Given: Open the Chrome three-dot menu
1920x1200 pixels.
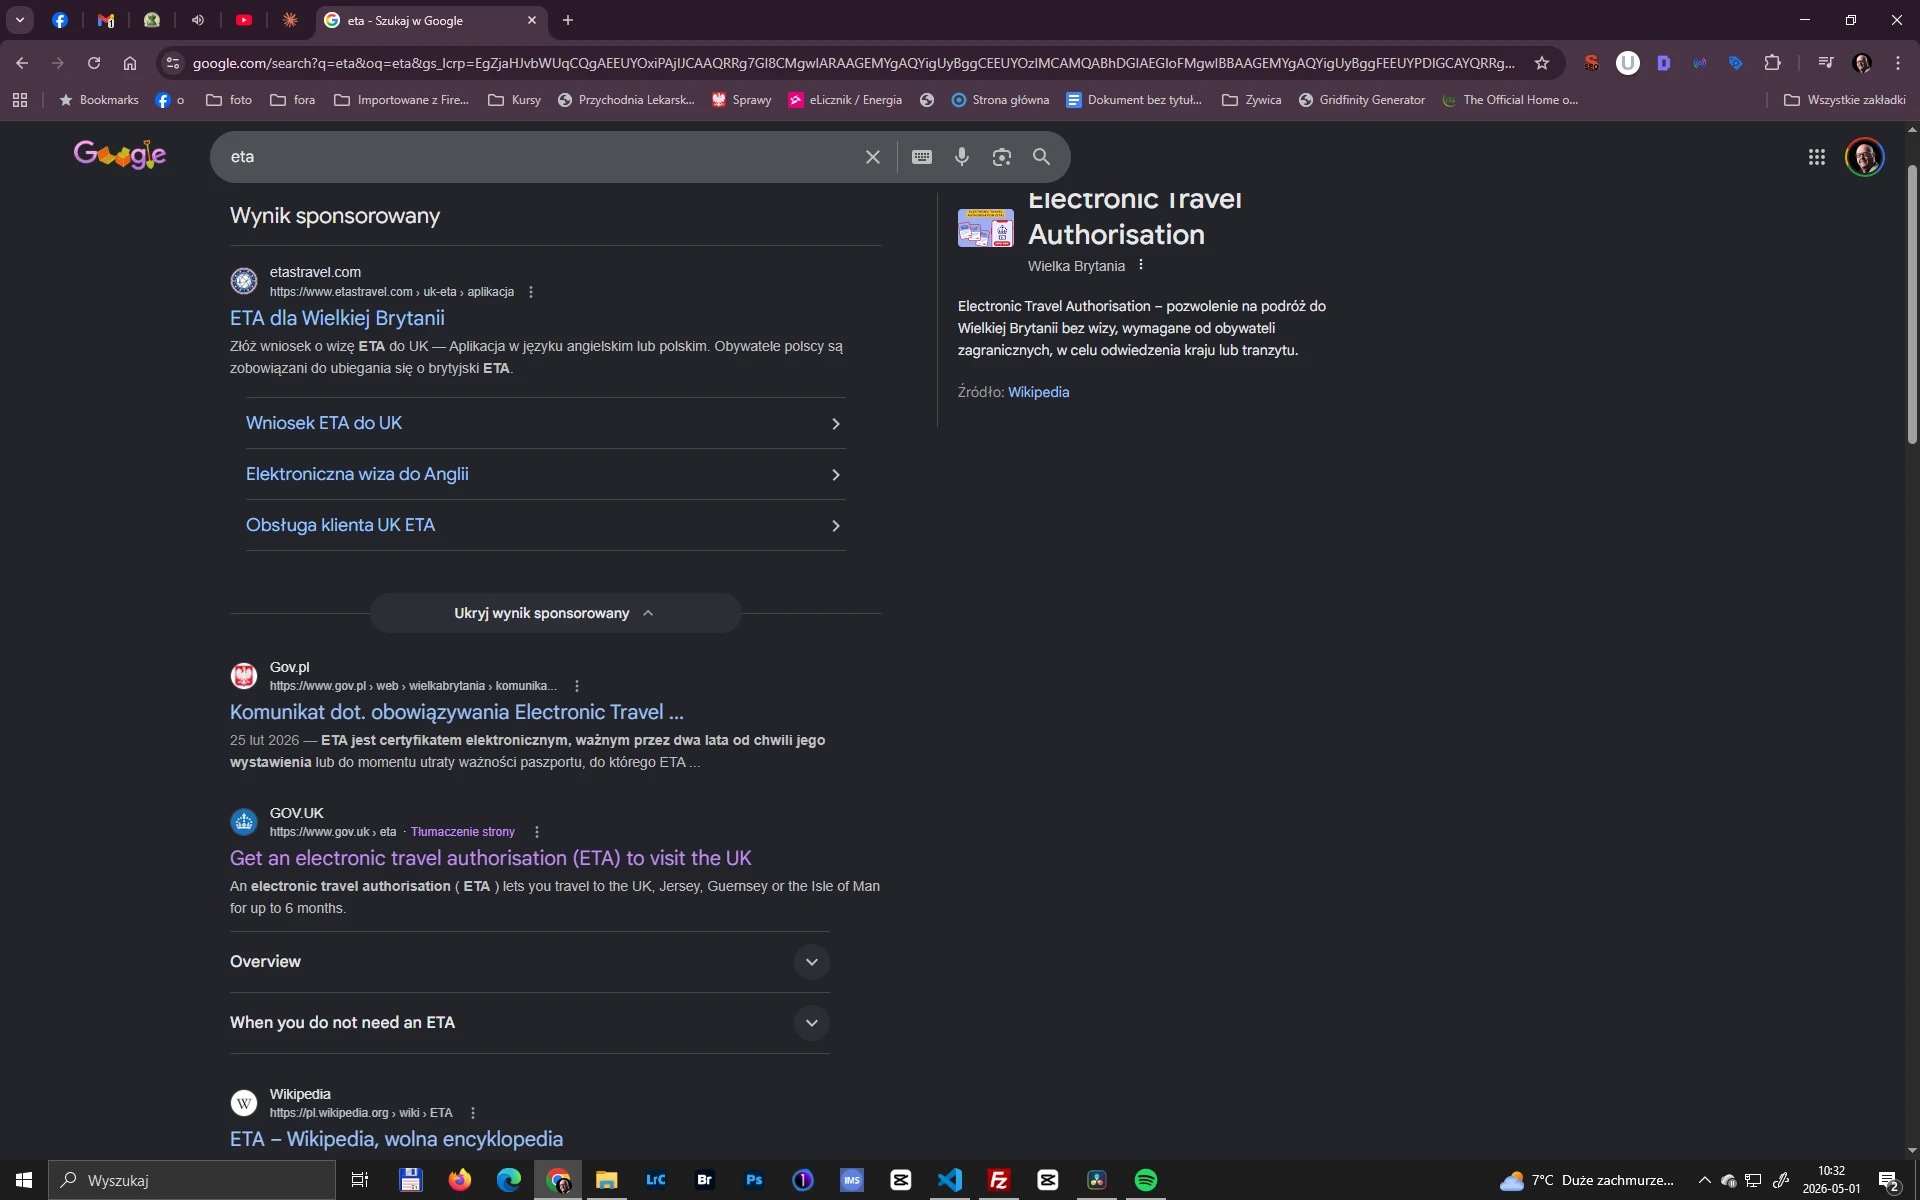Looking at the screenshot, I should [x=1898, y=63].
